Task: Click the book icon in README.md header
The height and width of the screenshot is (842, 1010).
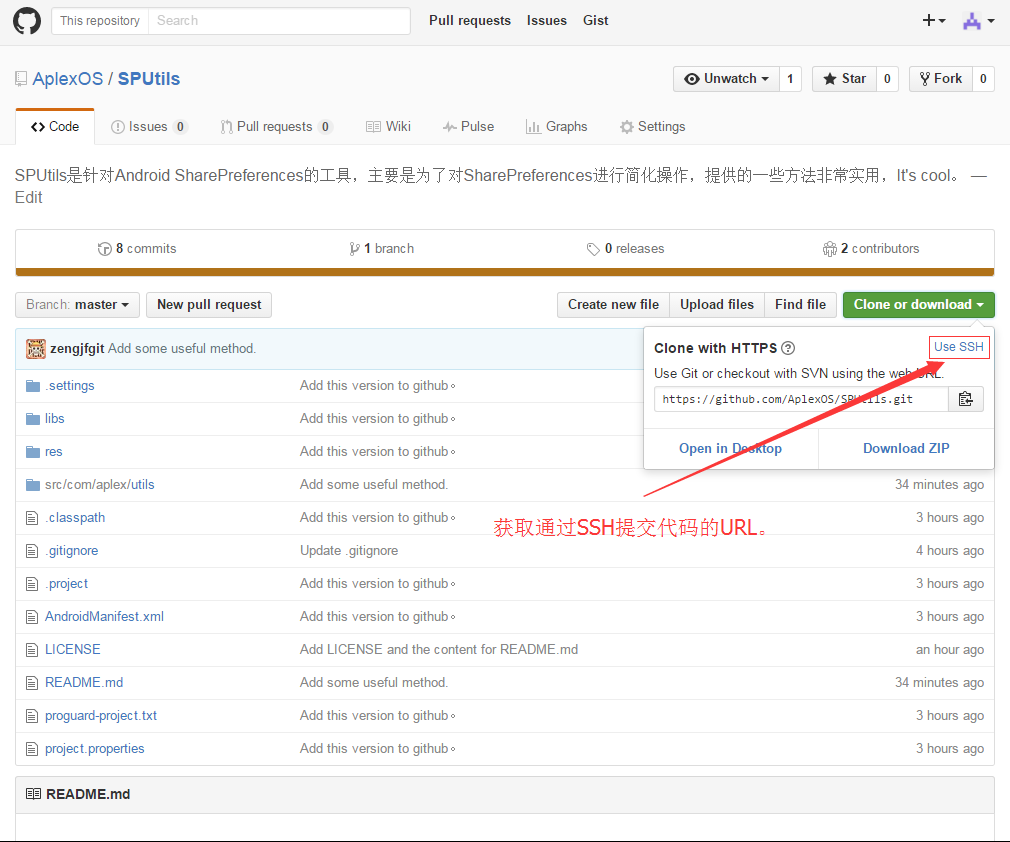Action: [x=33, y=794]
